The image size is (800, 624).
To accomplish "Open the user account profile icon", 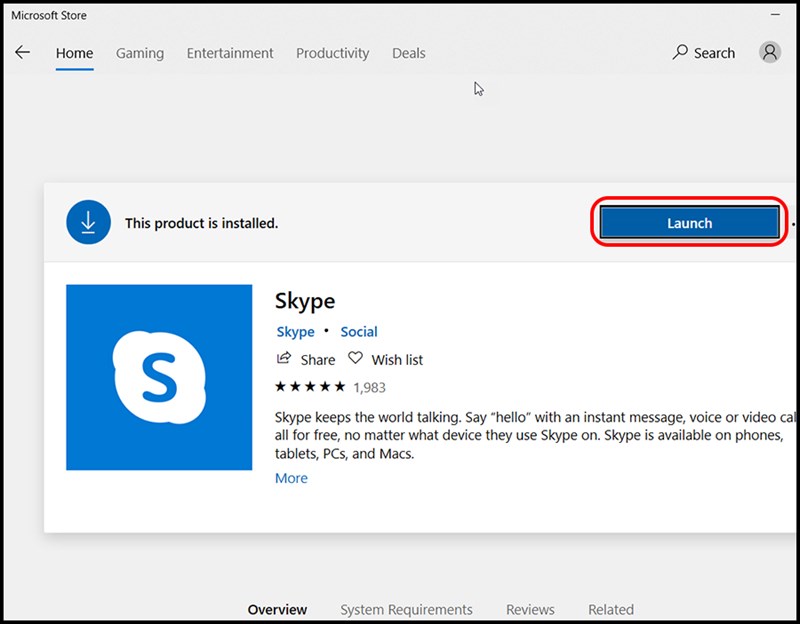I will pos(770,52).
